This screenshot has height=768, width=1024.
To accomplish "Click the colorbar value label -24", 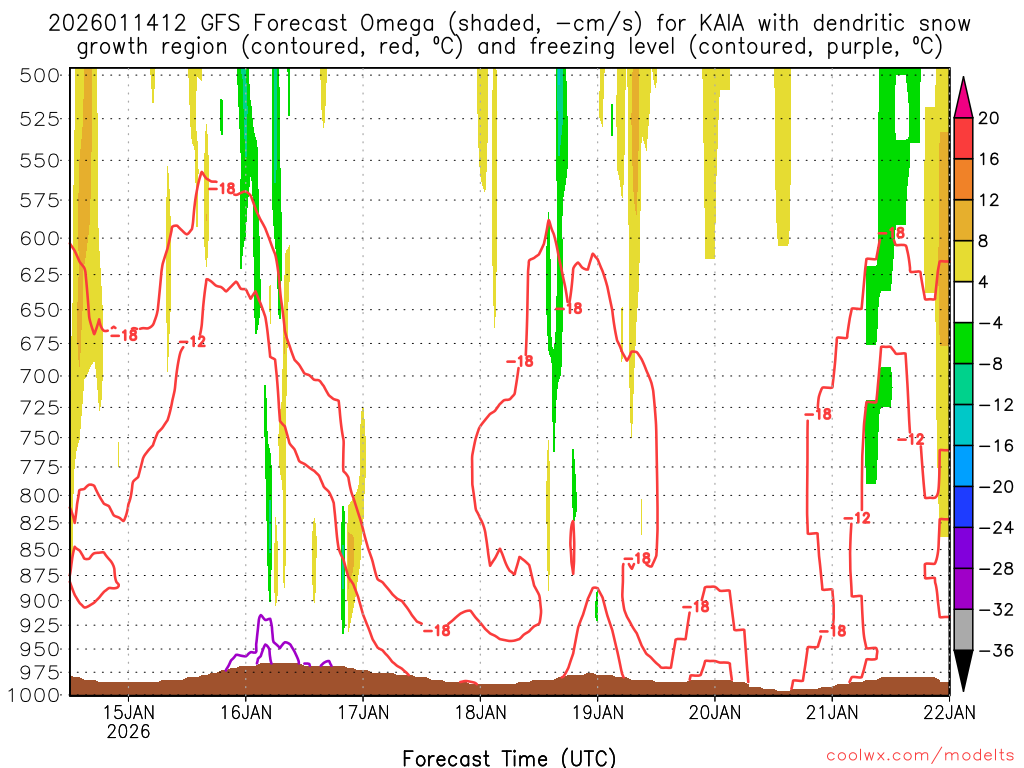I will pyautogui.click(x=996, y=528).
